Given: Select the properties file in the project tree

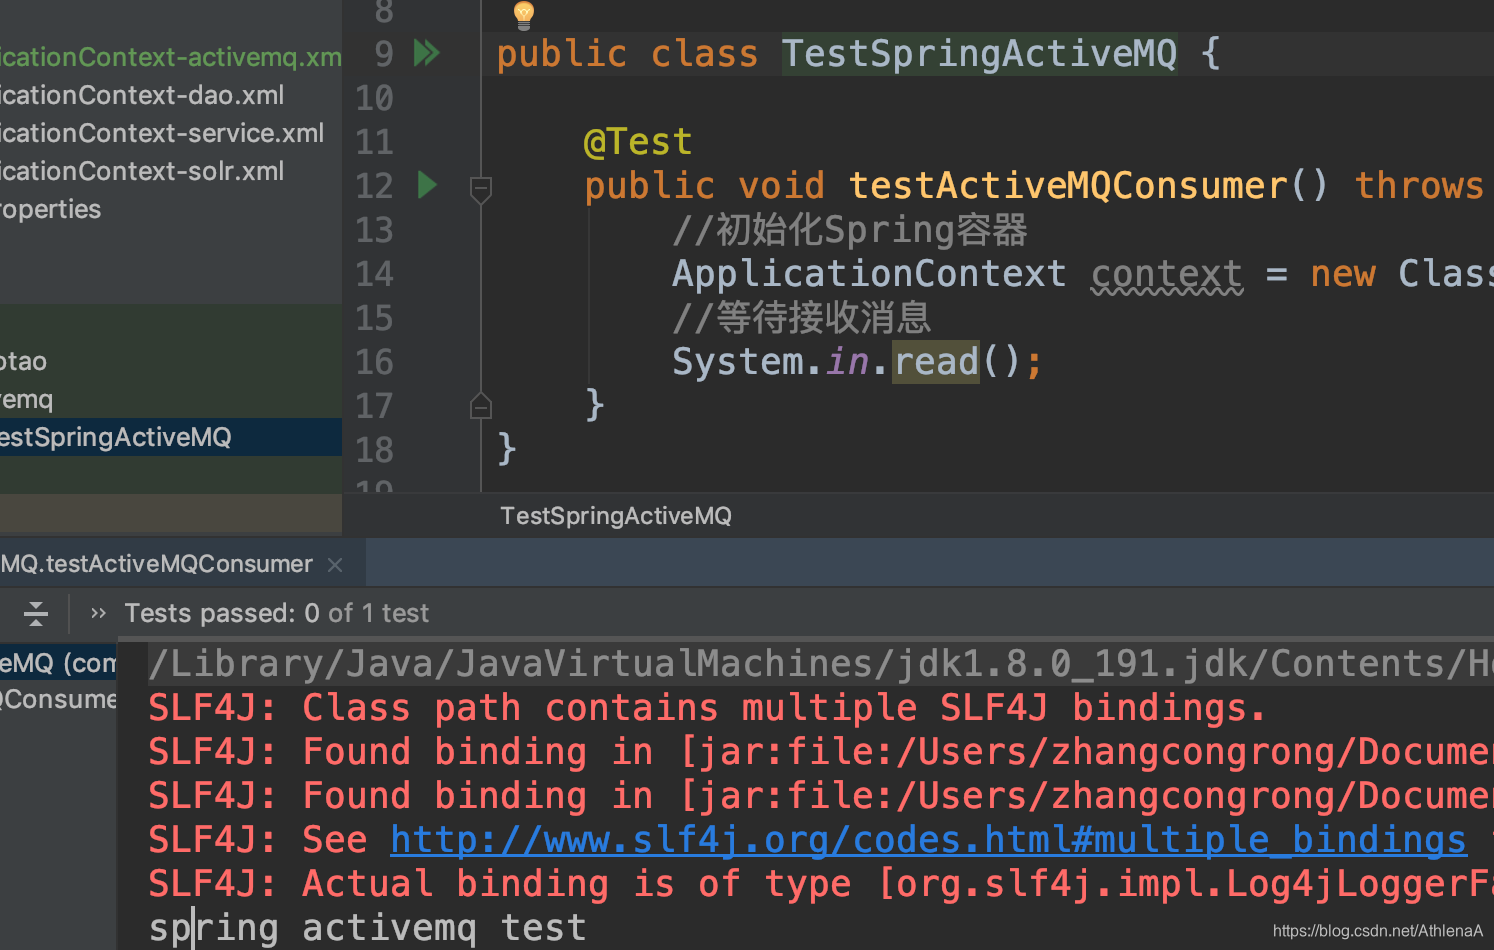Looking at the screenshot, I should [x=50, y=209].
